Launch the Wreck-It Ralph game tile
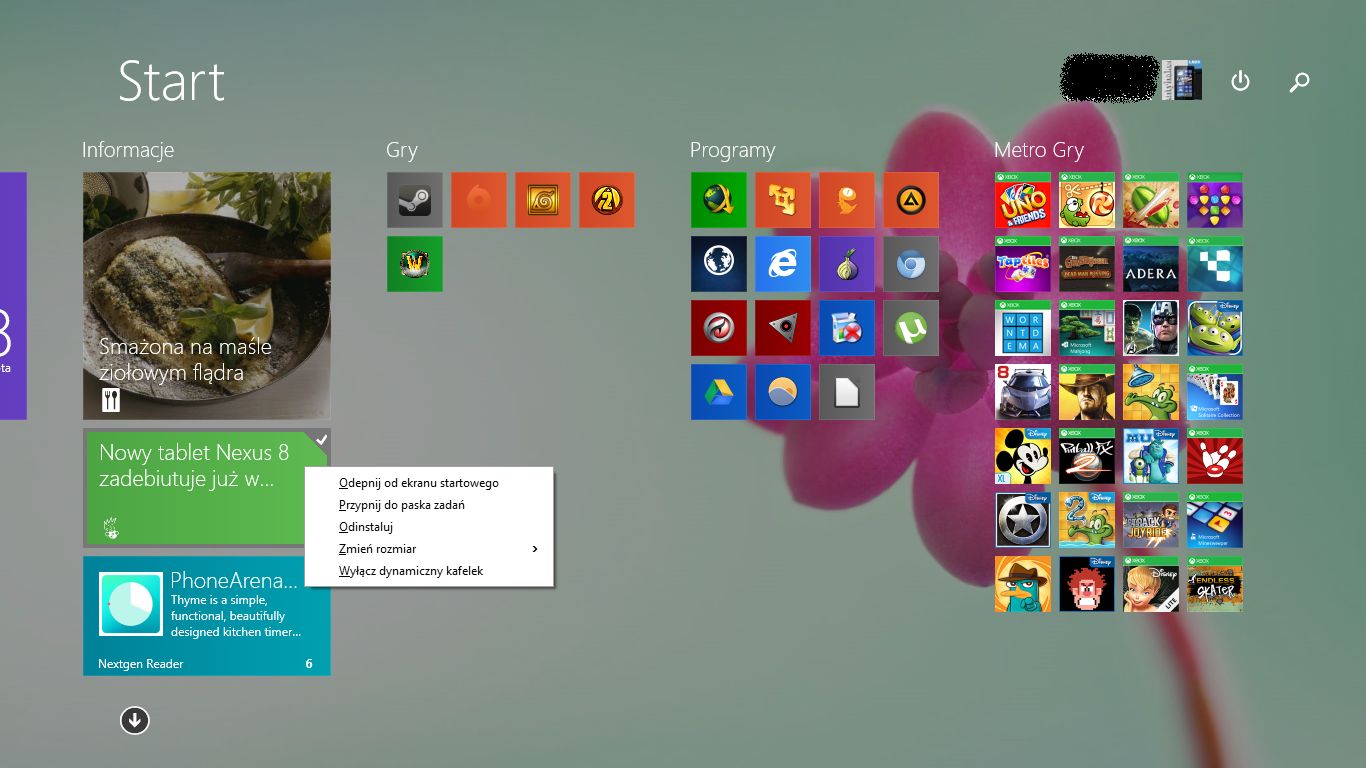1366x768 pixels. [1087, 584]
